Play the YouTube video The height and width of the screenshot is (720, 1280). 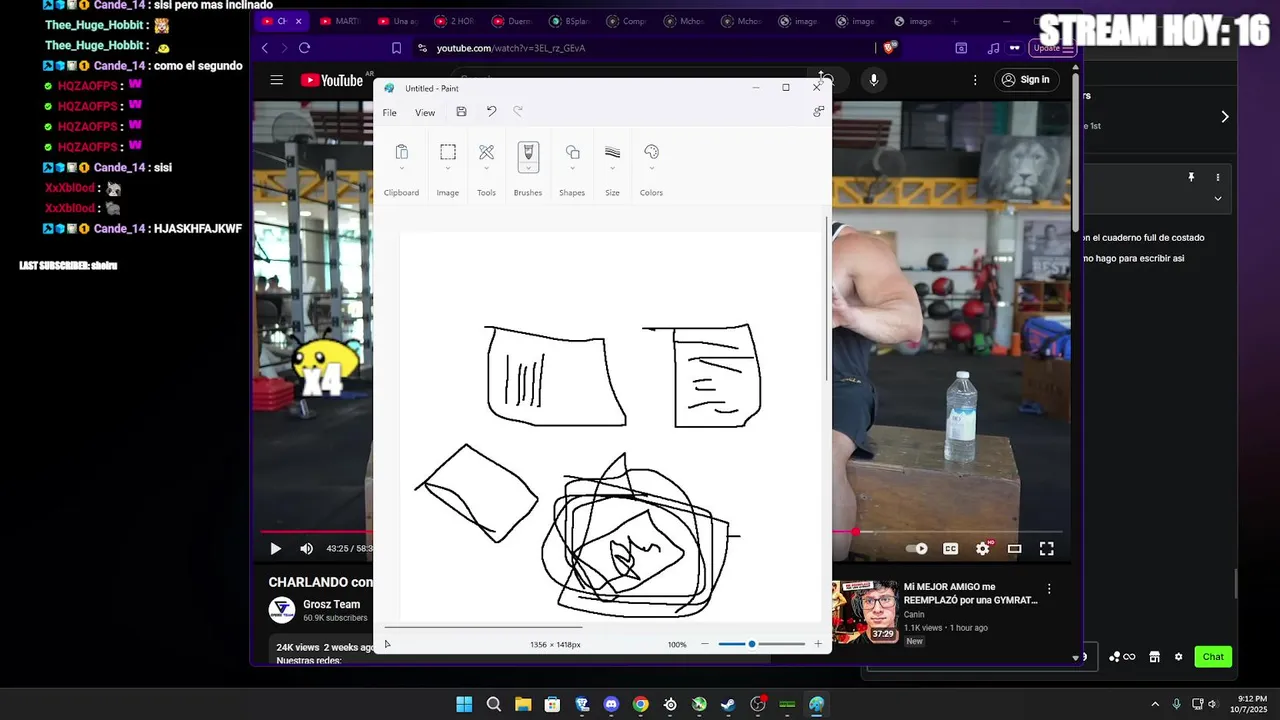click(276, 548)
